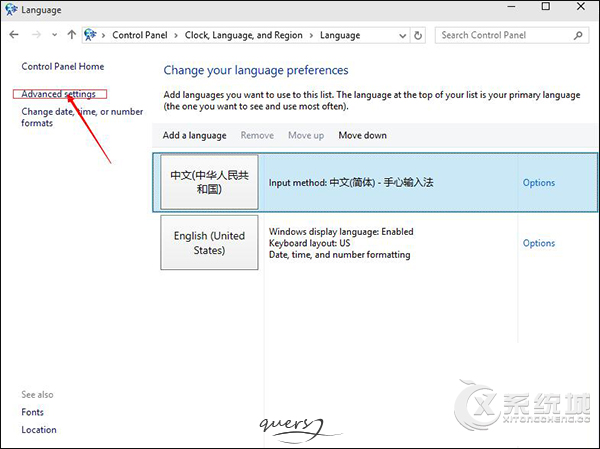Screen dimensions: 600x449
Task: Maximize the Language window
Action: 546,7
